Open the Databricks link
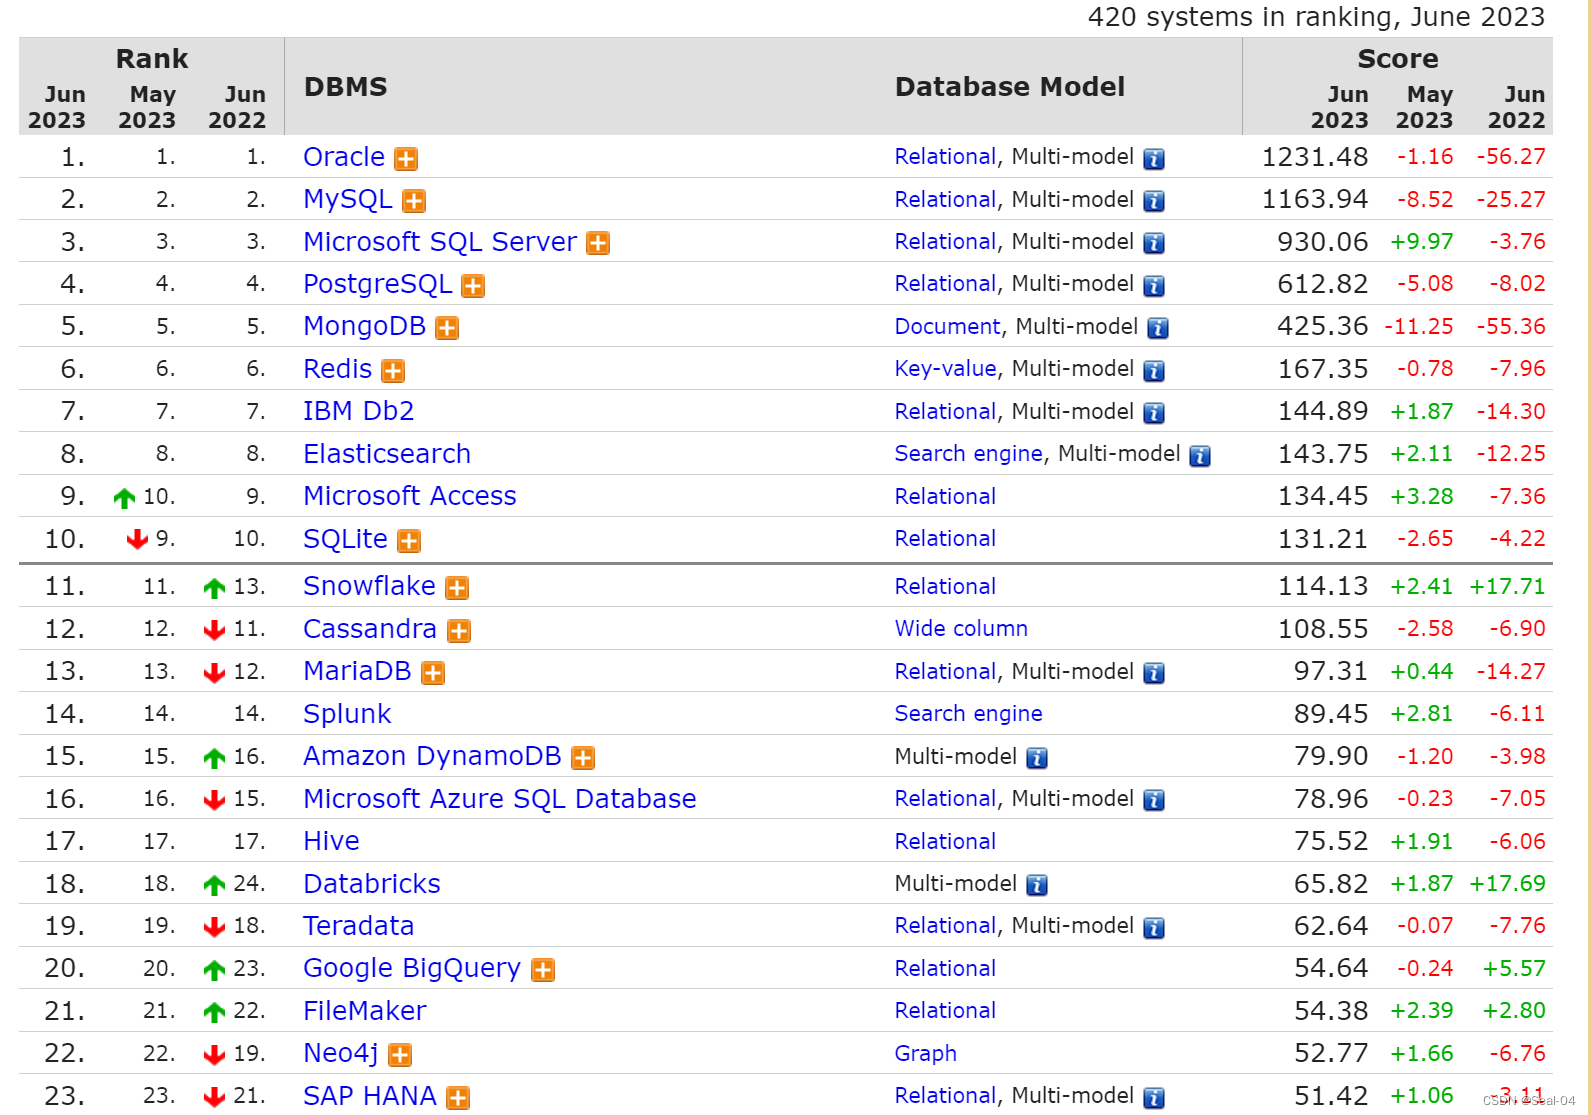 pos(372,884)
